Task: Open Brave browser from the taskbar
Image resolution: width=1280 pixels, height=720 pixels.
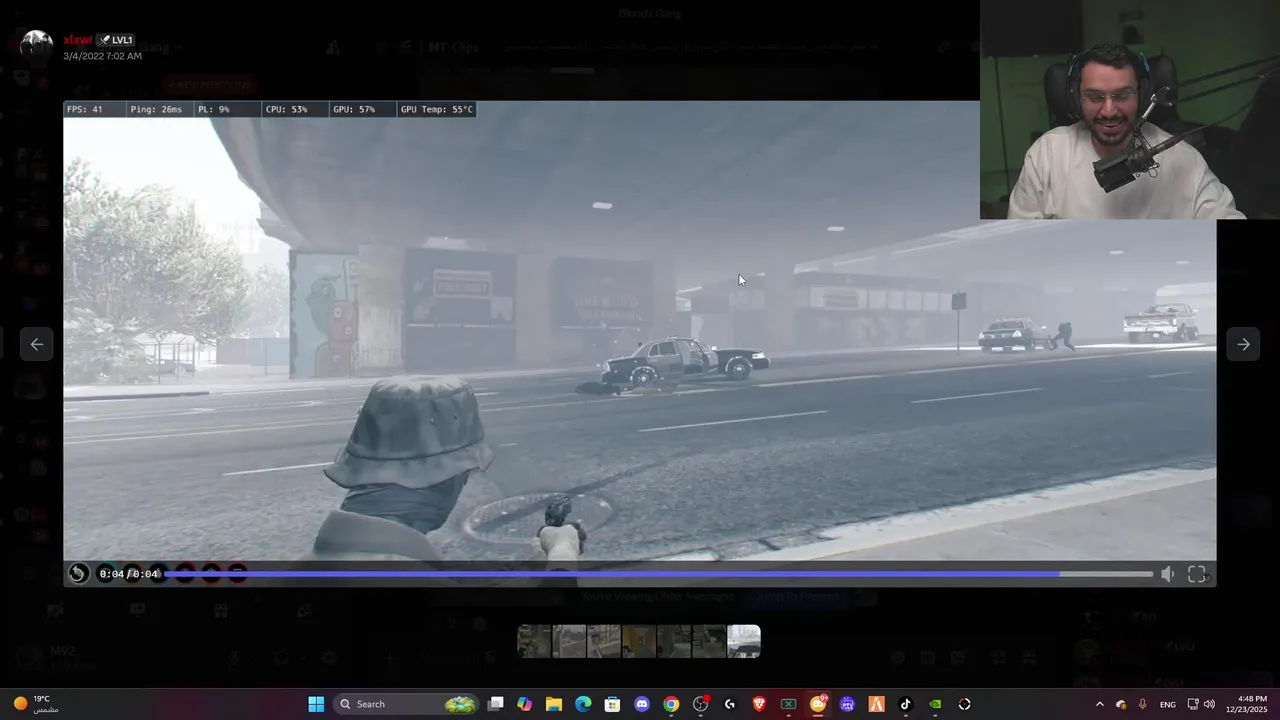Action: click(x=759, y=704)
